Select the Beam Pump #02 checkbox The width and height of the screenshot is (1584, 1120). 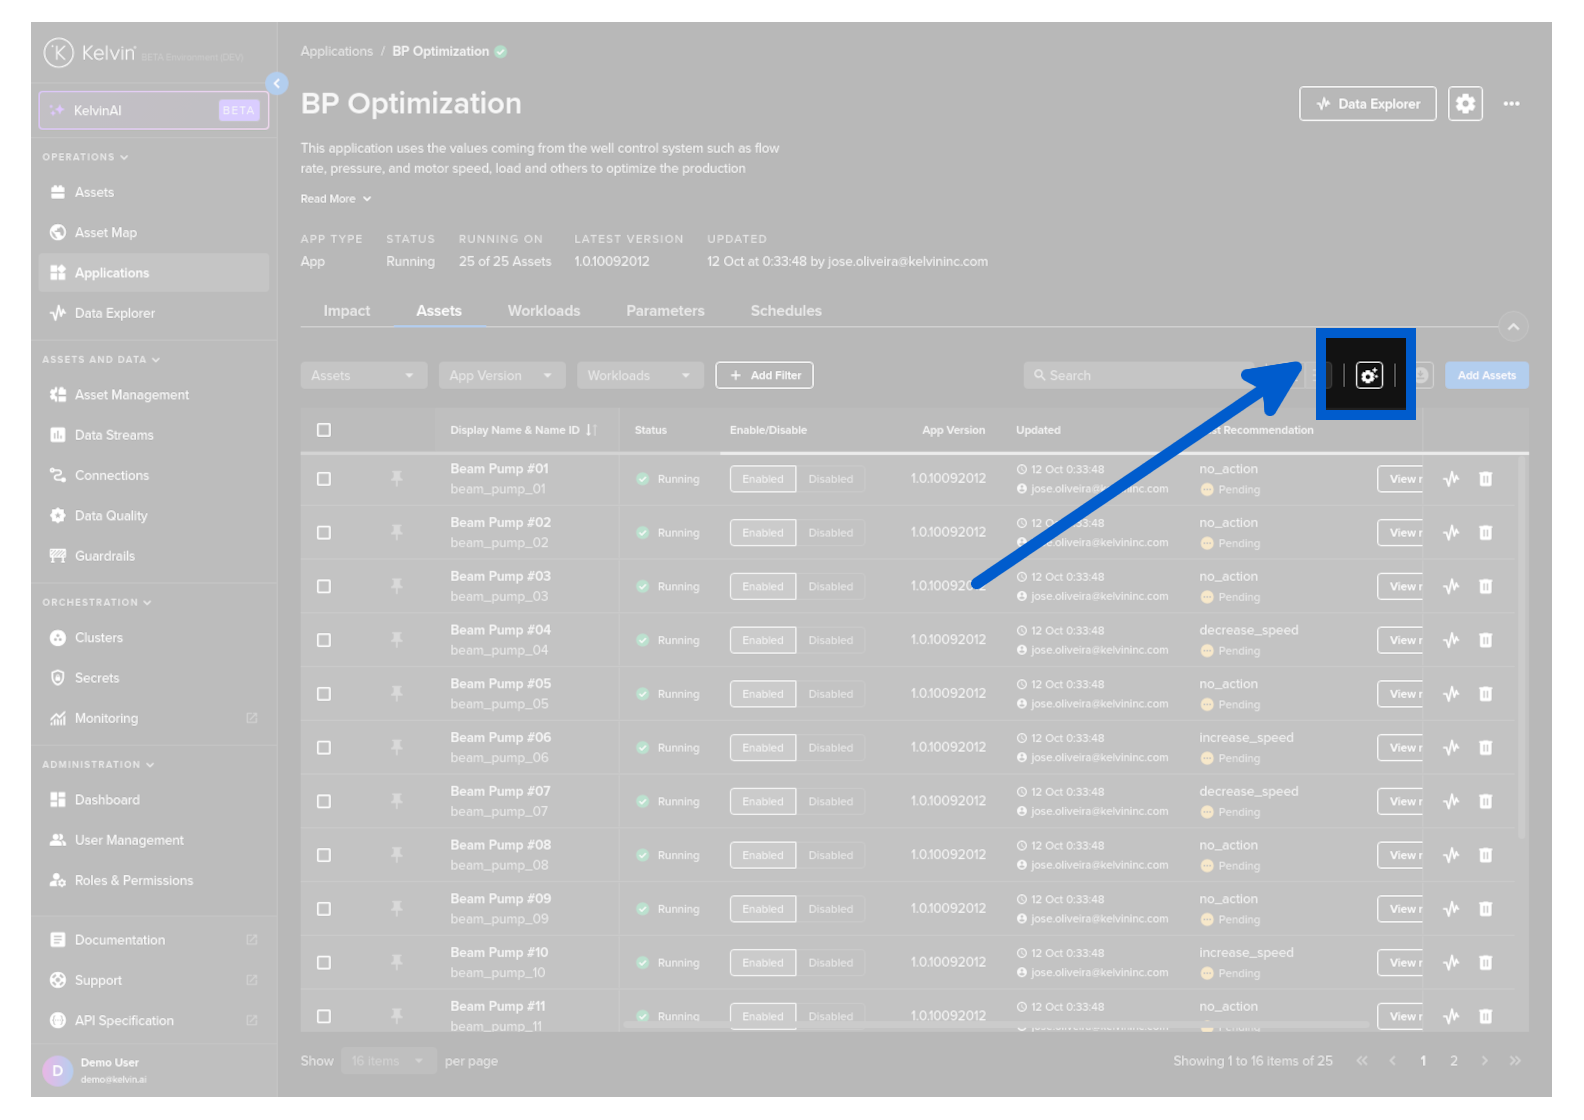point(324,533)
